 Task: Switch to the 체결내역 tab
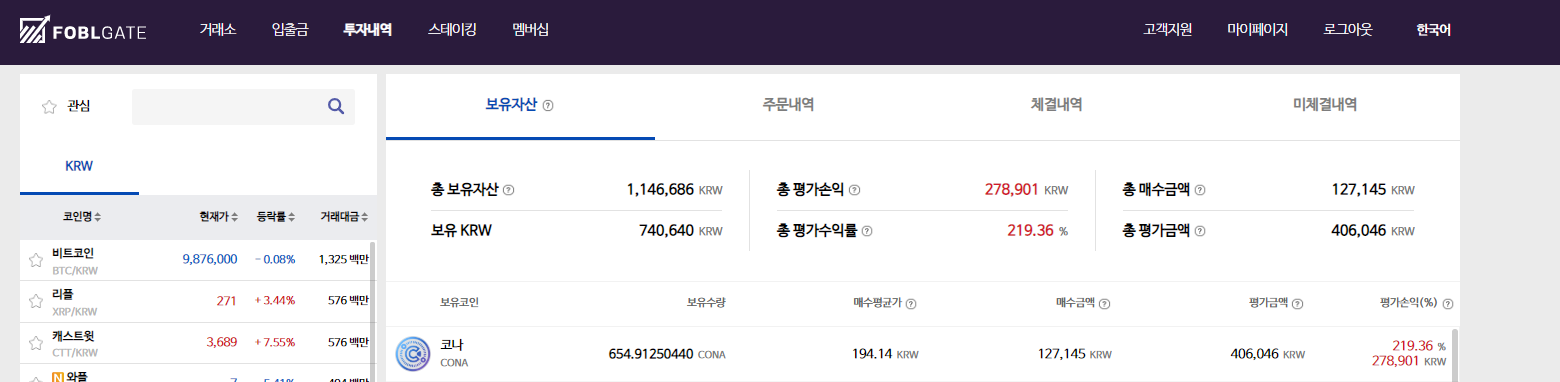(1056, 106)
